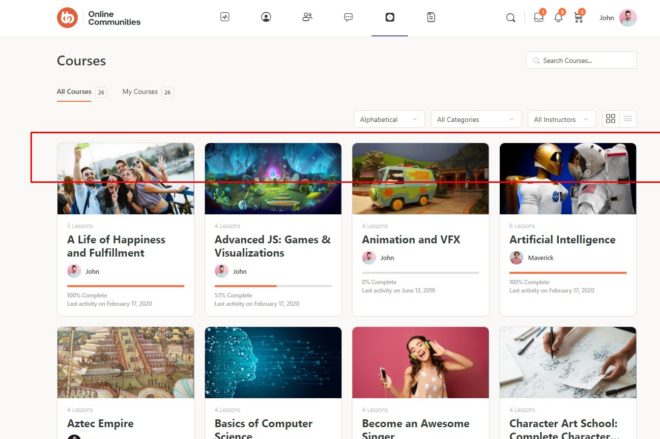This screenshot has height=439, width=660.
Task: Click instructor Maverick on Artificial Intelligence
Action: point(540,258)
